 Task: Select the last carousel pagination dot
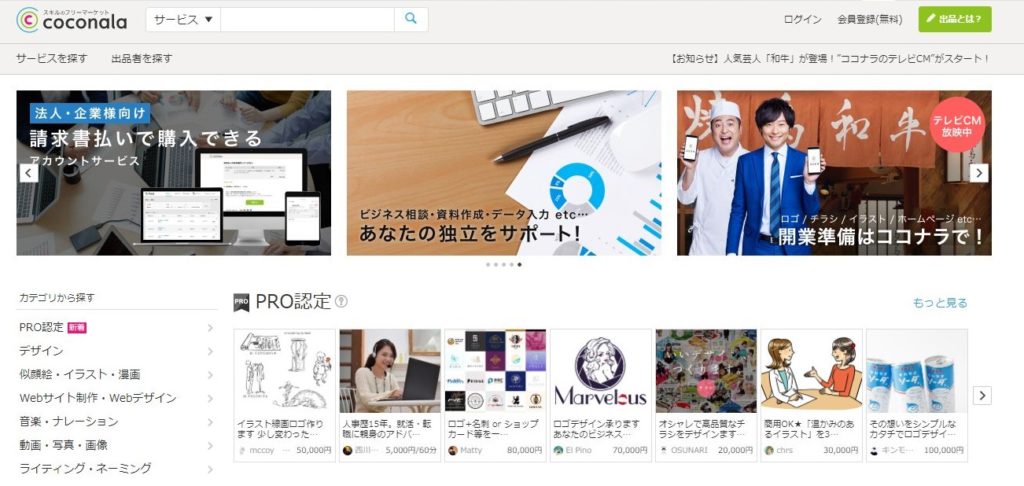519,265
